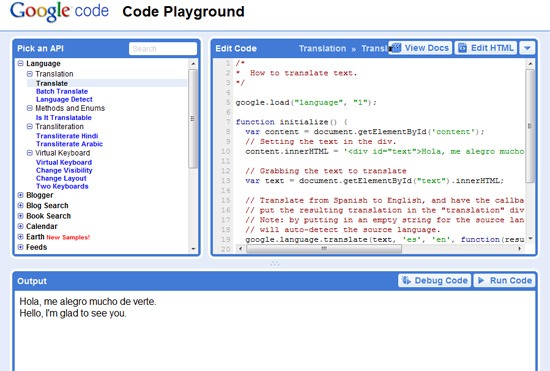Collapse the Language tree node
This screenshot has width=550, height=371.
point(20,63)
